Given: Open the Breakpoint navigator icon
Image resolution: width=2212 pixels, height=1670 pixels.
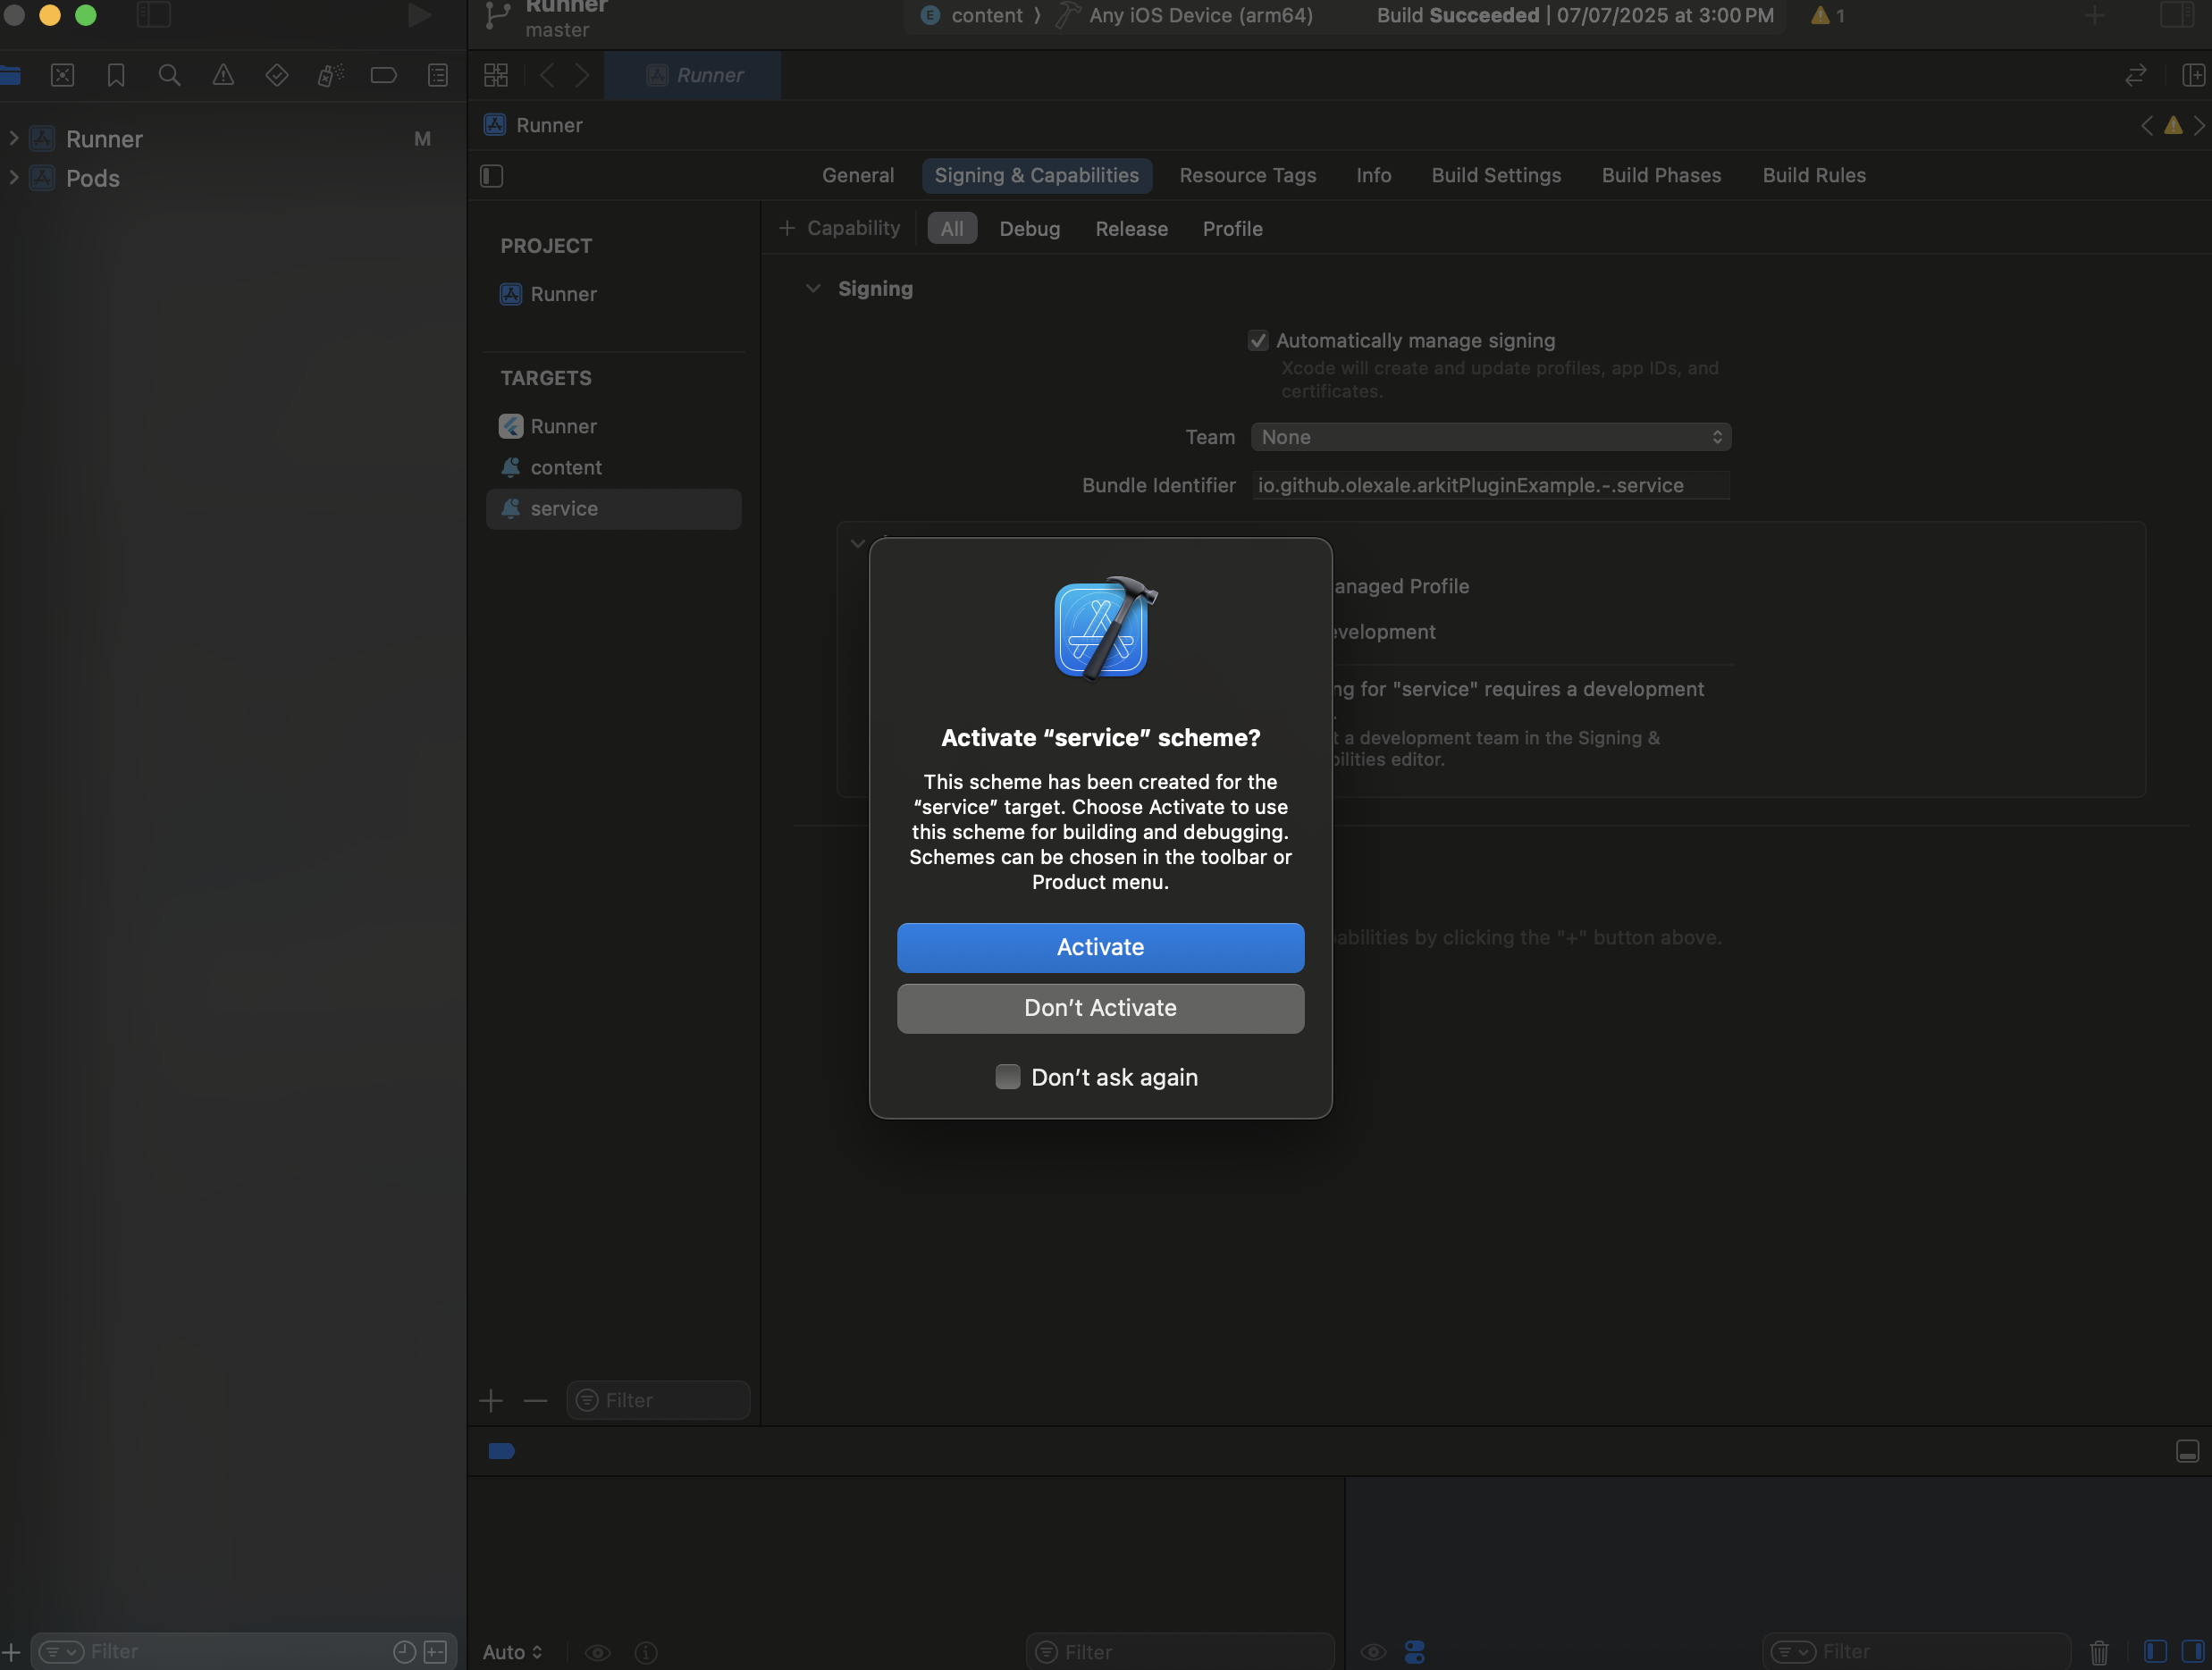Looking at the screenshot, I should [384, 75].
